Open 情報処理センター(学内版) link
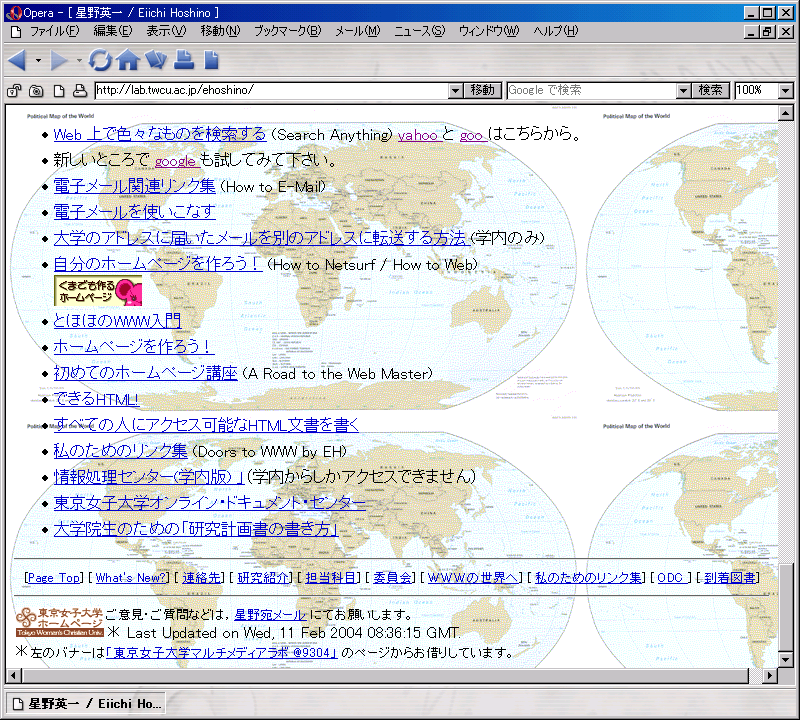Image resolution: width=800 pixels, height=720 pixels. click(x=148, y=477)
